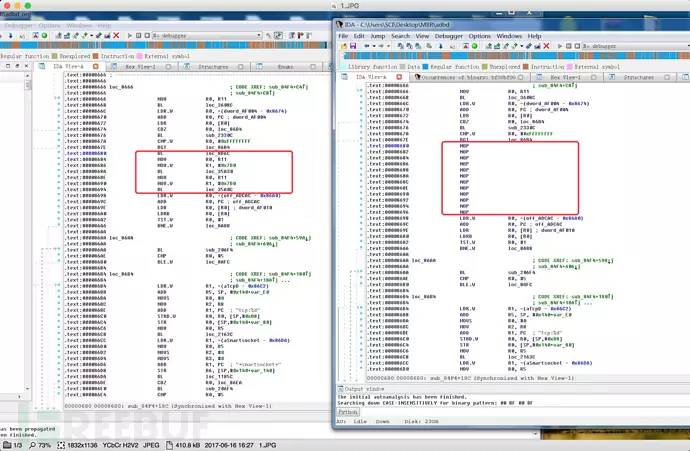This screenshot has height=451, width=690.
Task: Close the IDA View-A tab in right IDA window
Action: (399, 77)
